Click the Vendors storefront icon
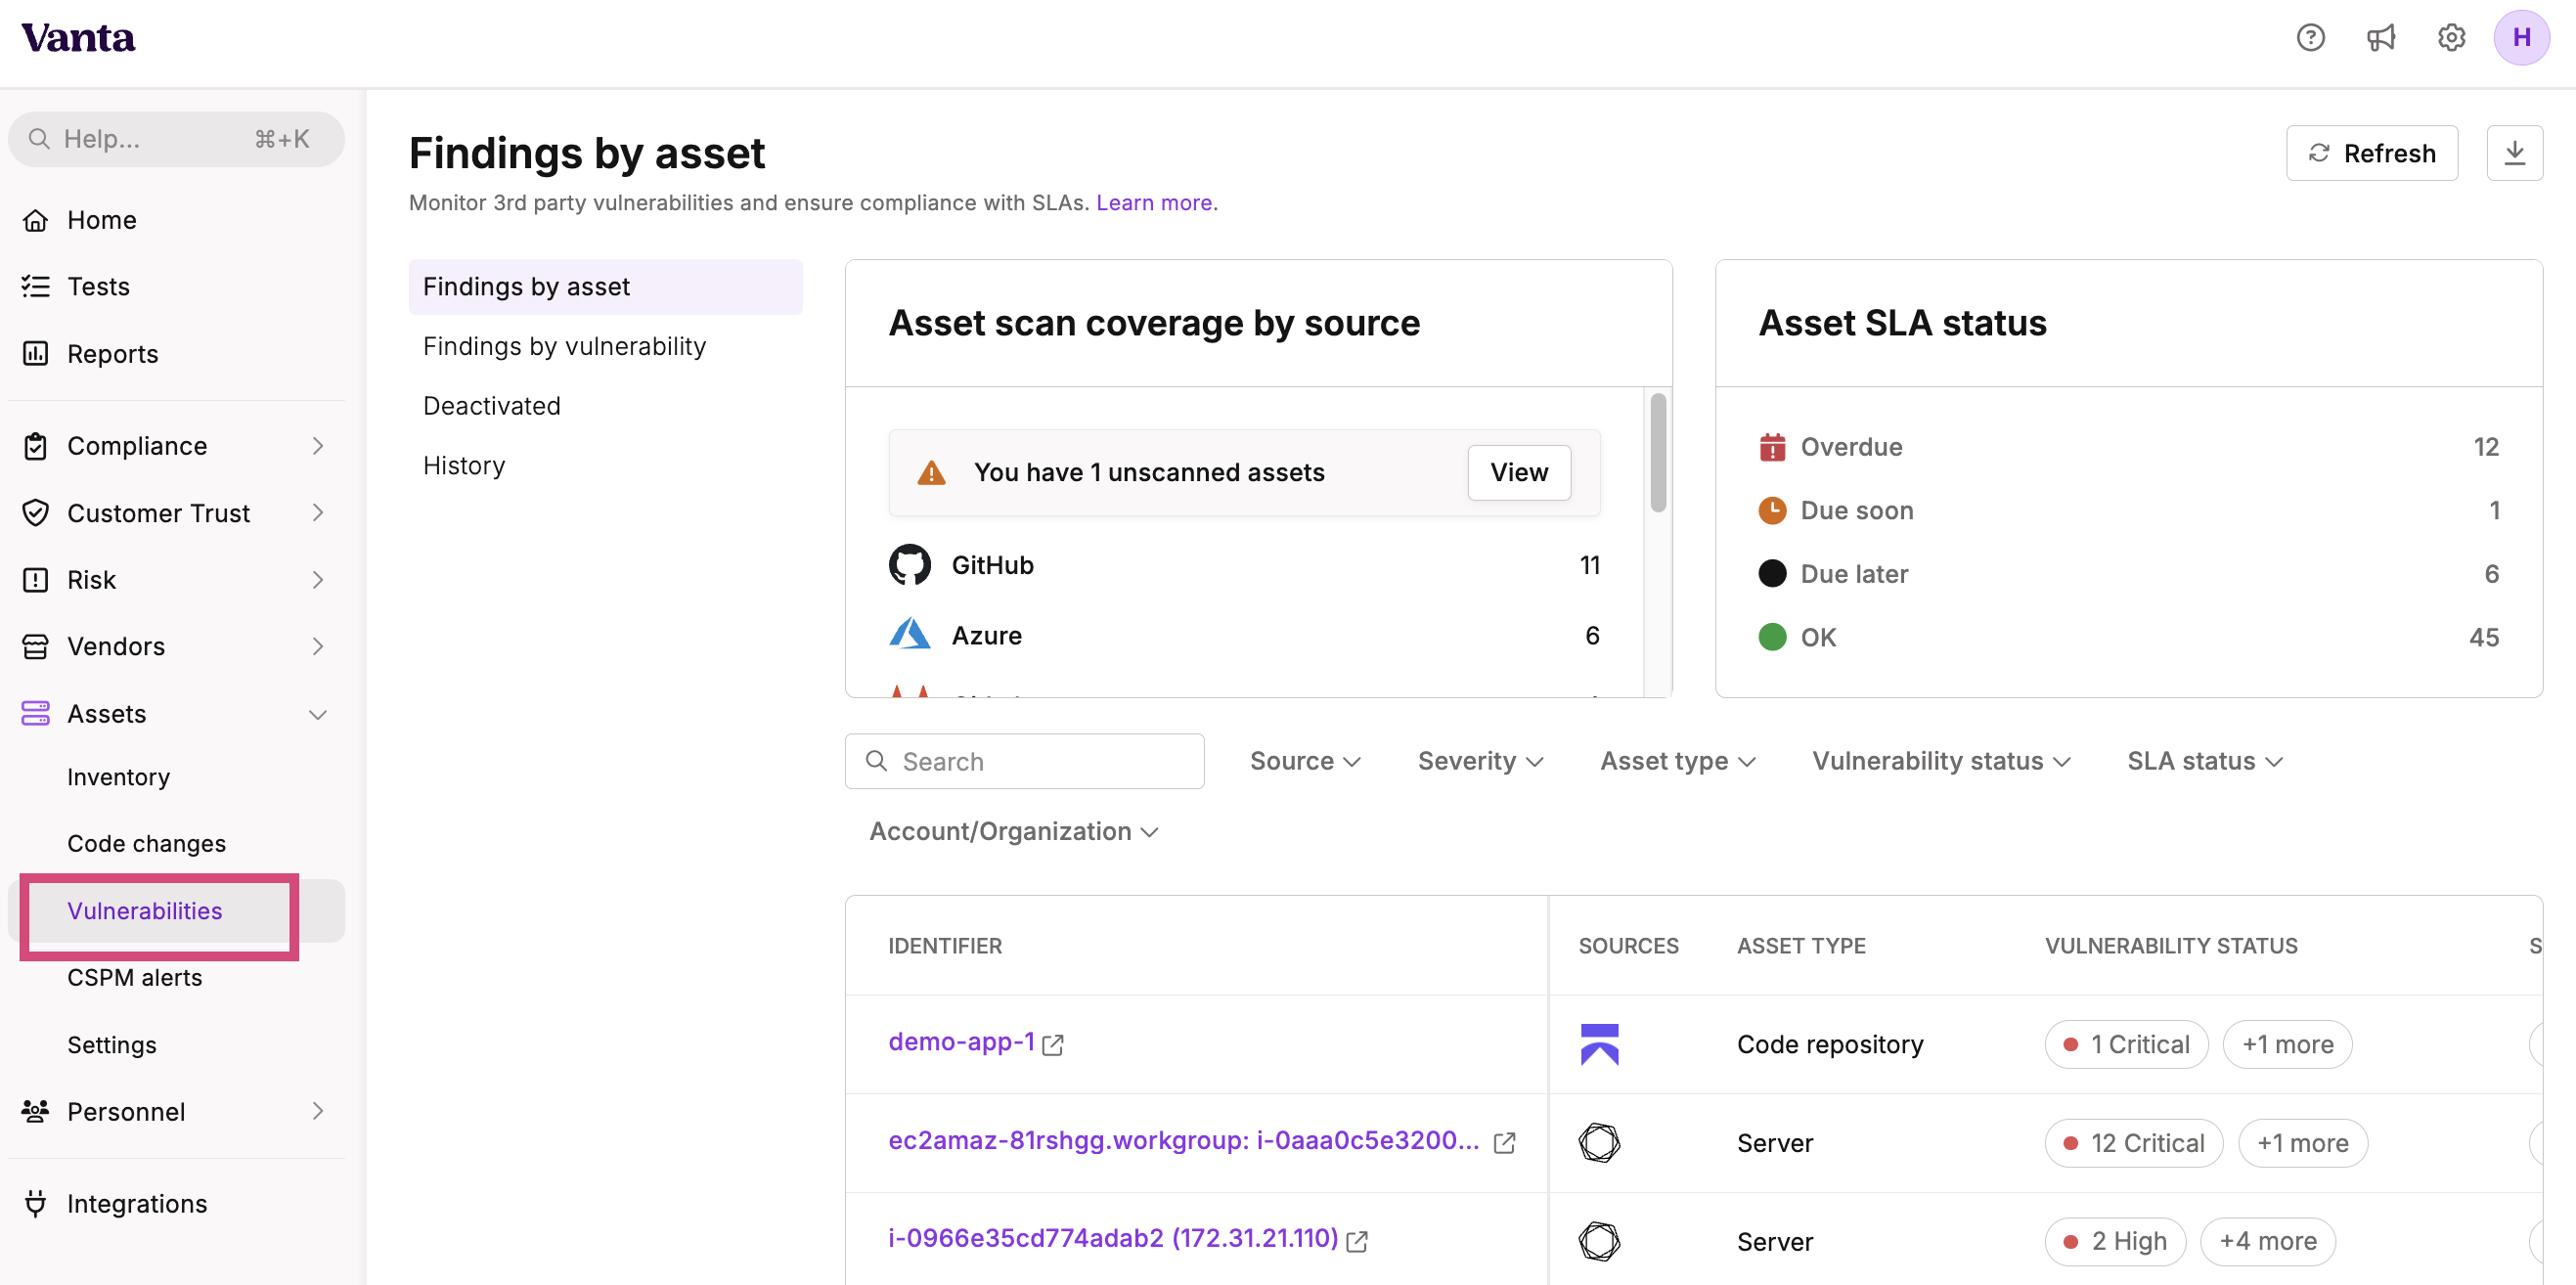This screenshot has height=1285, width=2576. pyautogui.click(x=36, y=647)
